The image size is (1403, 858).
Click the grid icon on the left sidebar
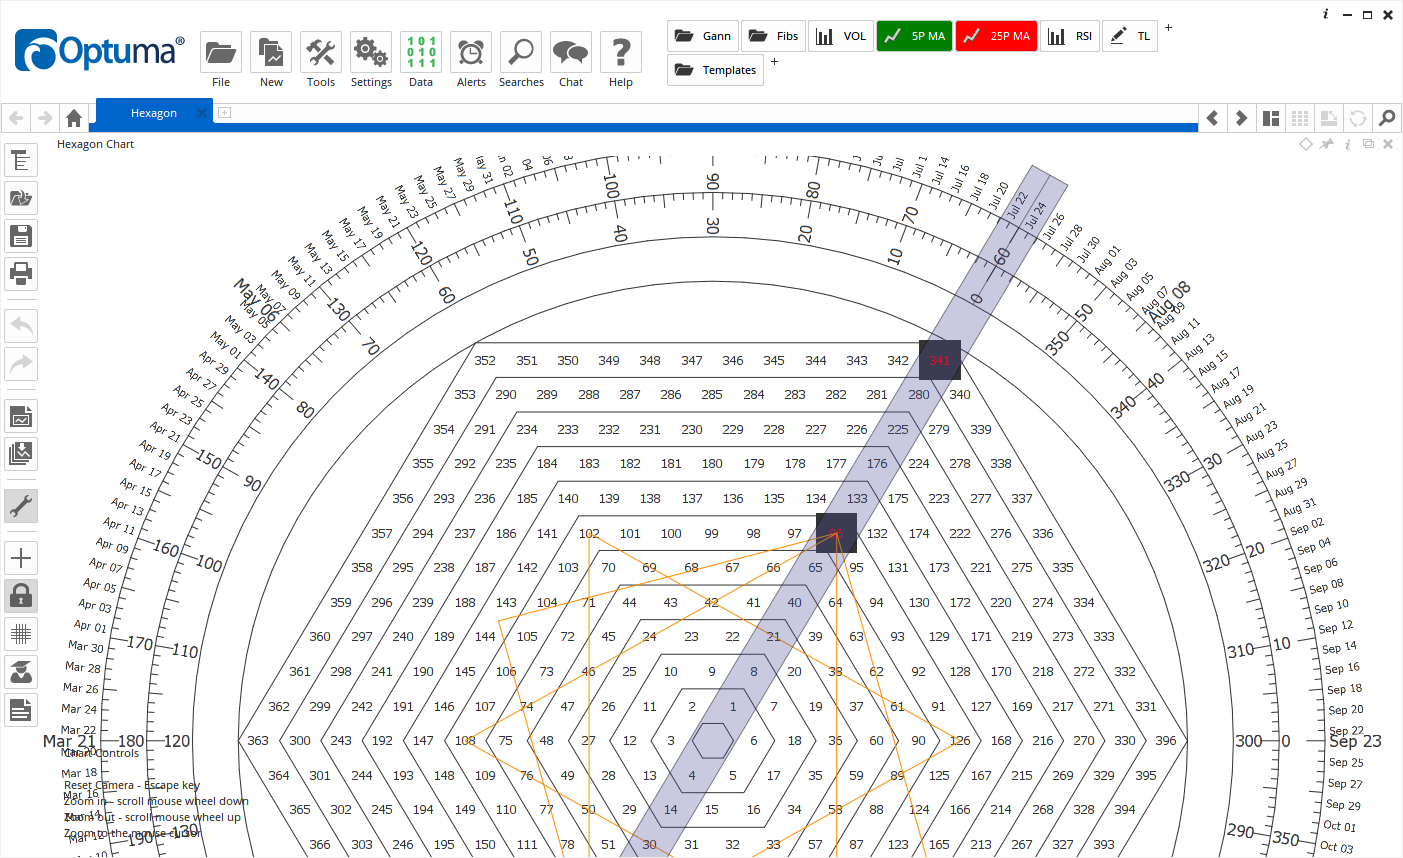(x=21, y=633)
